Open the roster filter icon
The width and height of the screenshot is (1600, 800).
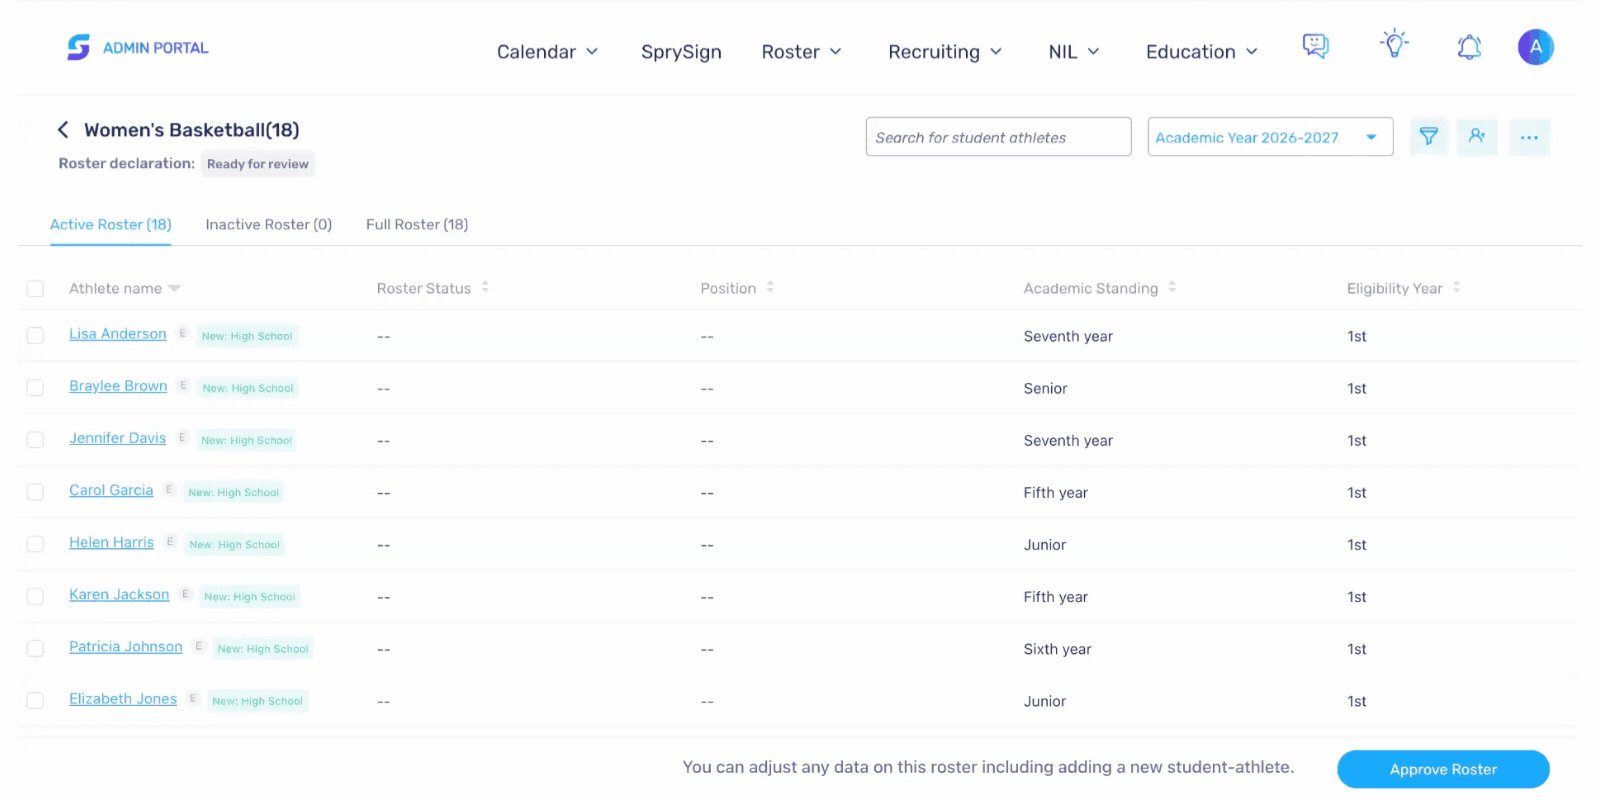(x=1429, y=137)
